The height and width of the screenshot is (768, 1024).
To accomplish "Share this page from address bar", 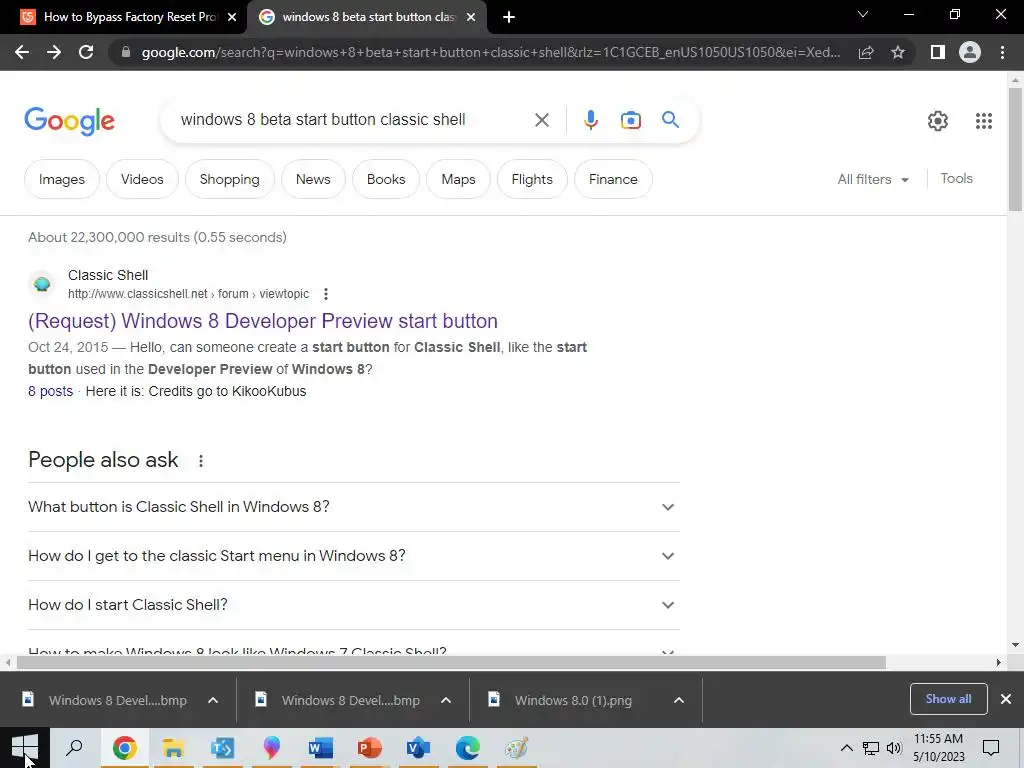I will pyautogui.click(x=866, y=52).
